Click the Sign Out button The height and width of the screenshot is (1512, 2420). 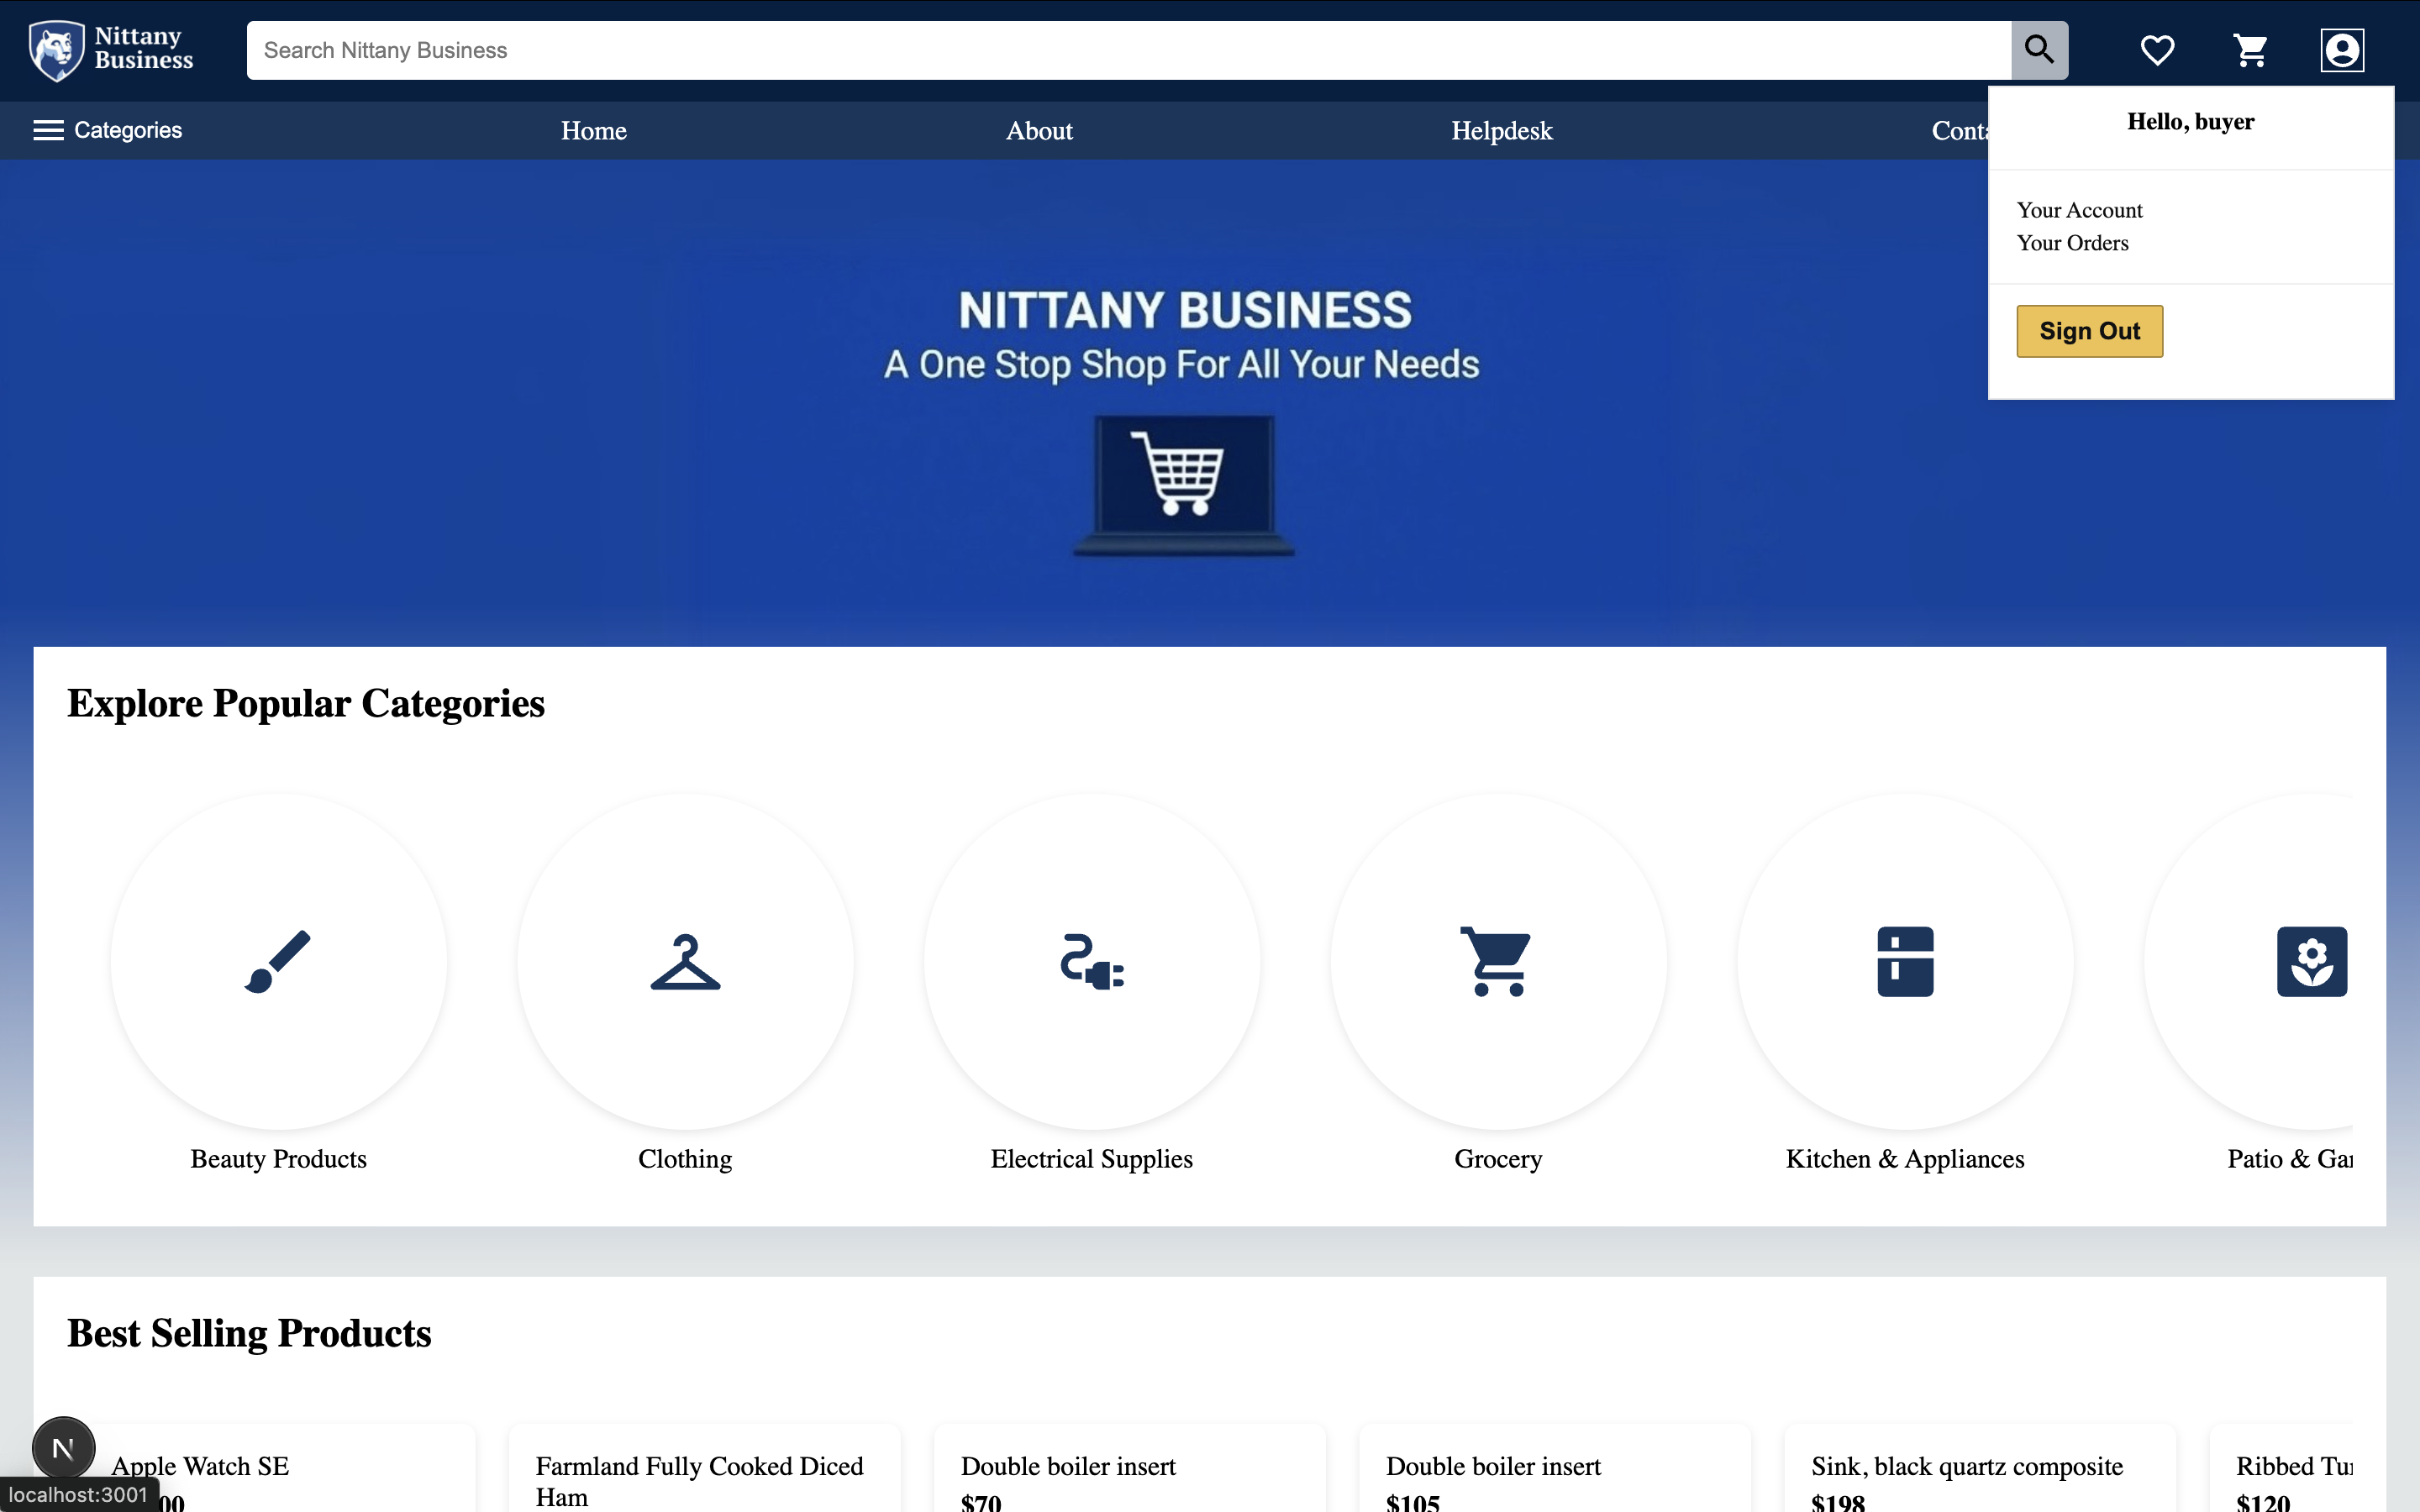[2089, 331]
